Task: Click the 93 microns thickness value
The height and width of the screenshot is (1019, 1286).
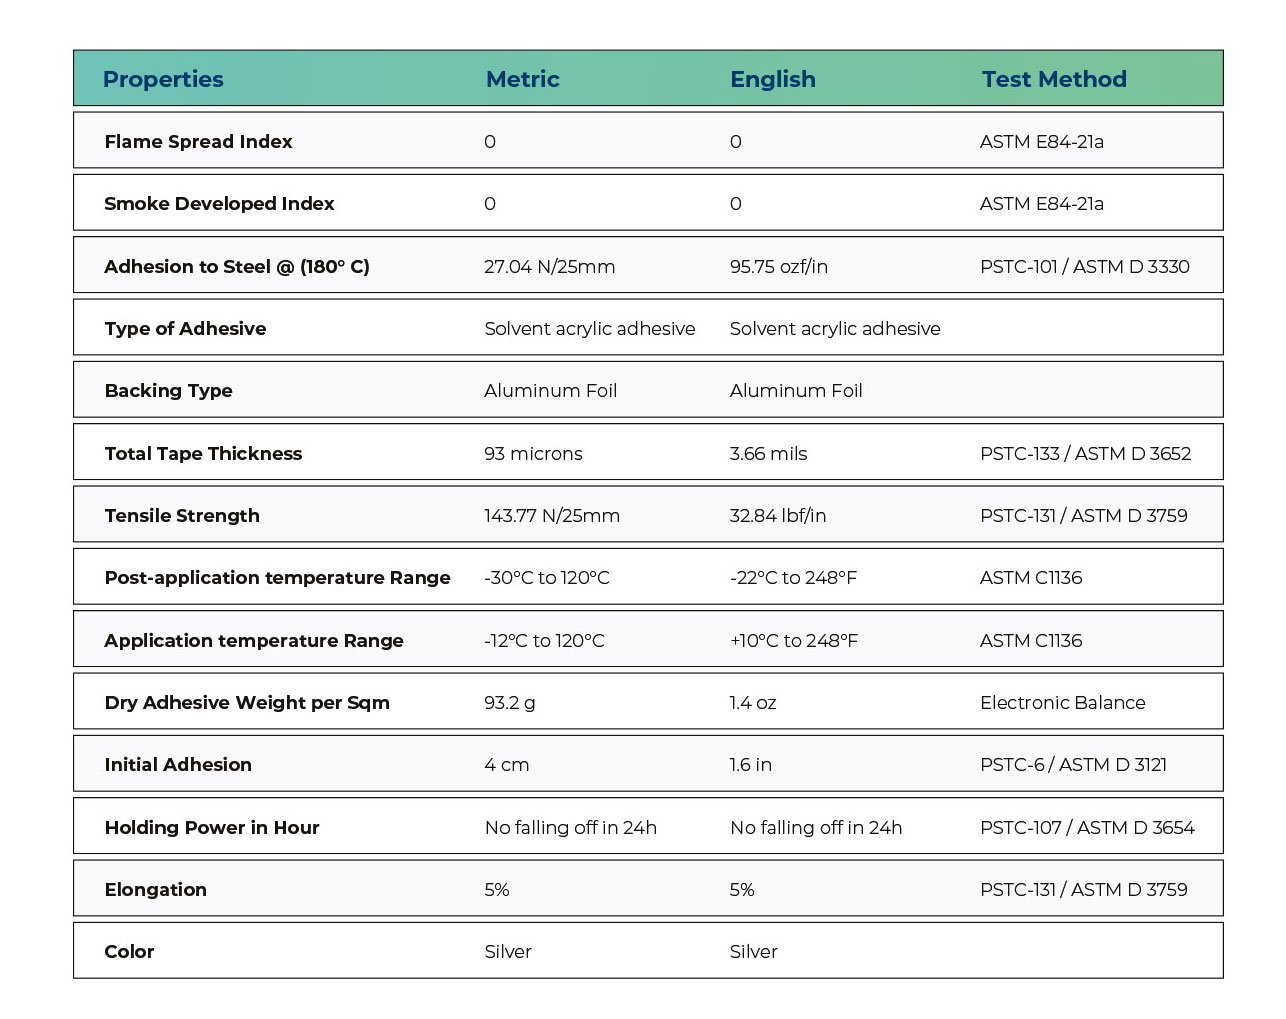Action: (533, 454)
